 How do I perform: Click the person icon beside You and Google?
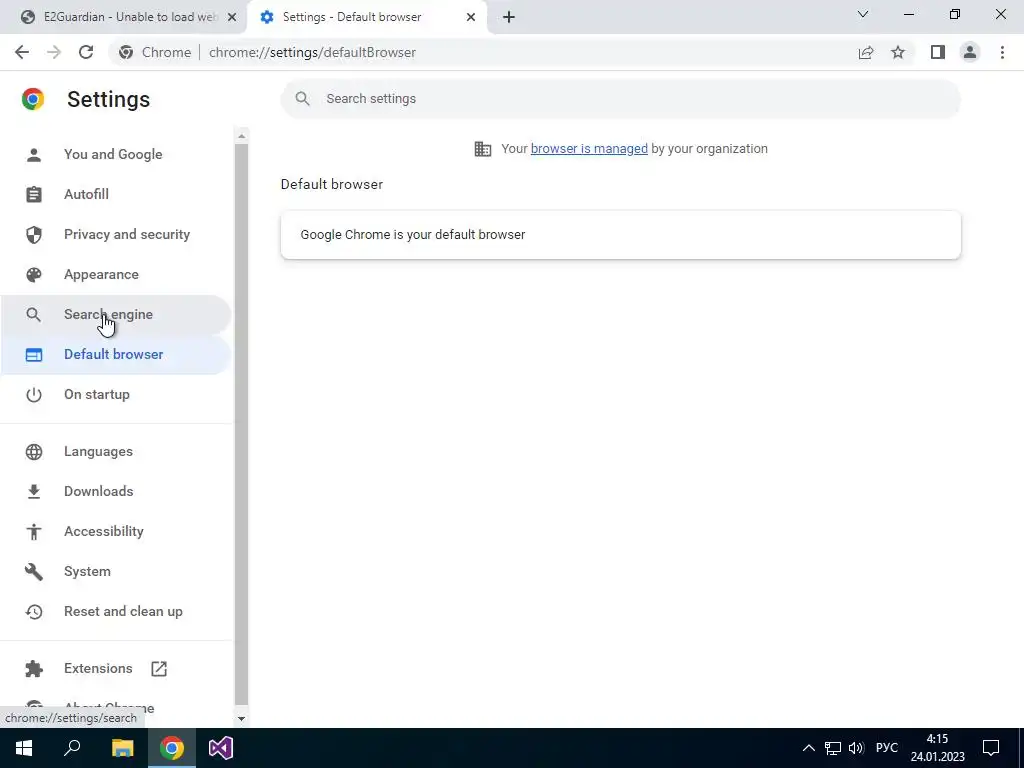[34, 155]
